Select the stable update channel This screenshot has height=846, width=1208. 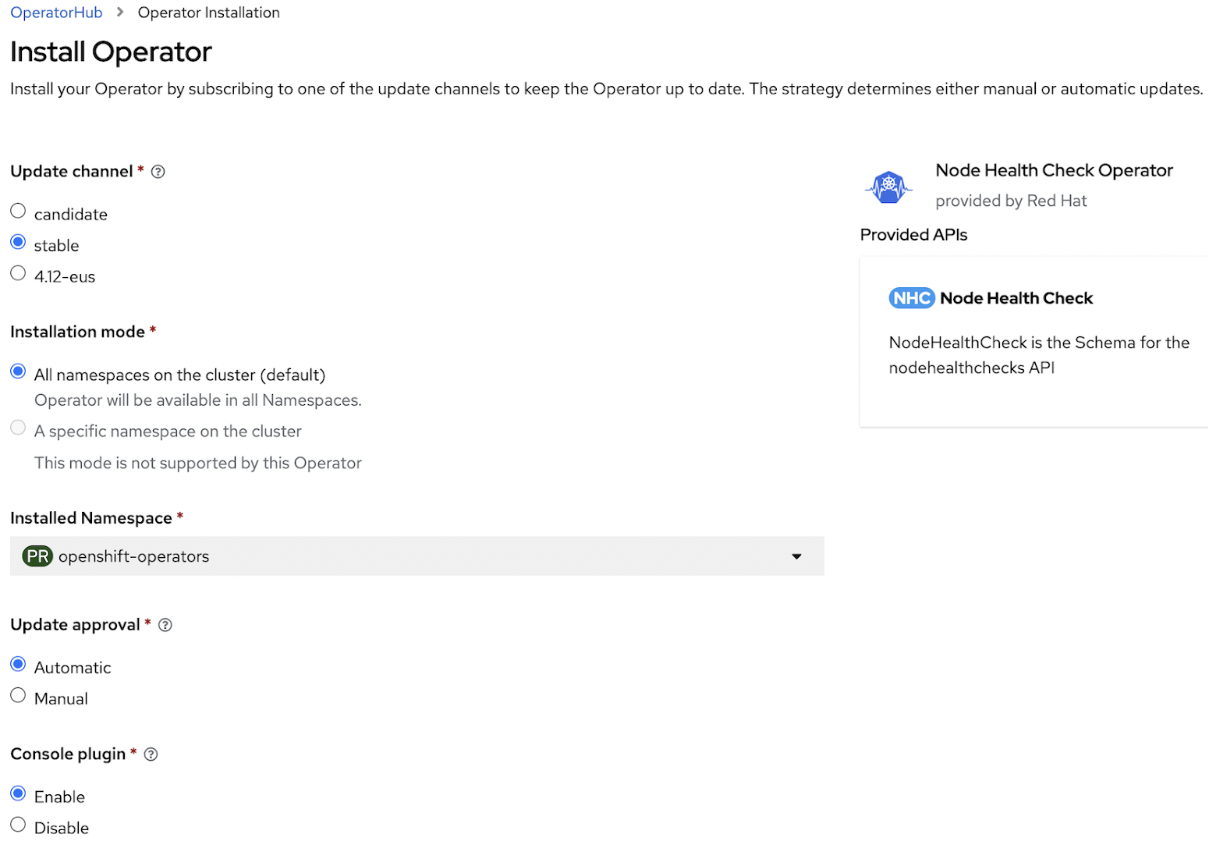[18, 243]
